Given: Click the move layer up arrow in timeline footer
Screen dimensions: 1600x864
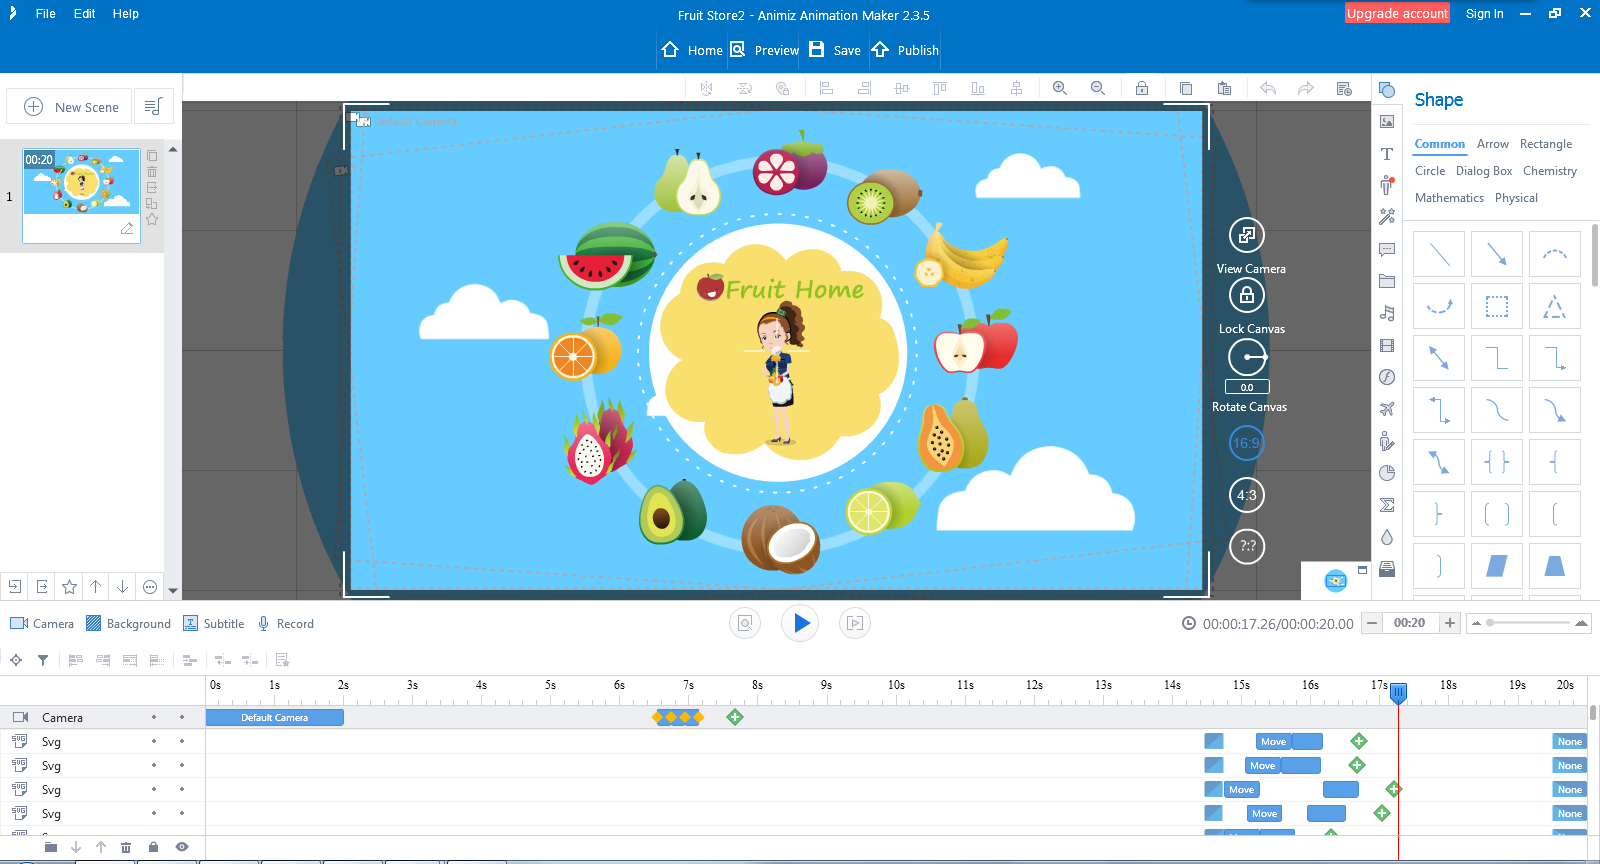Looking at the screenshot, I should pyautogui.click(x=101, y=847).
